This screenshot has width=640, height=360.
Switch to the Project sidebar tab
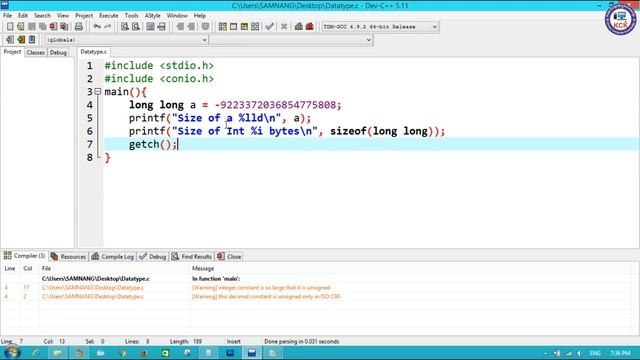point(12,52)
